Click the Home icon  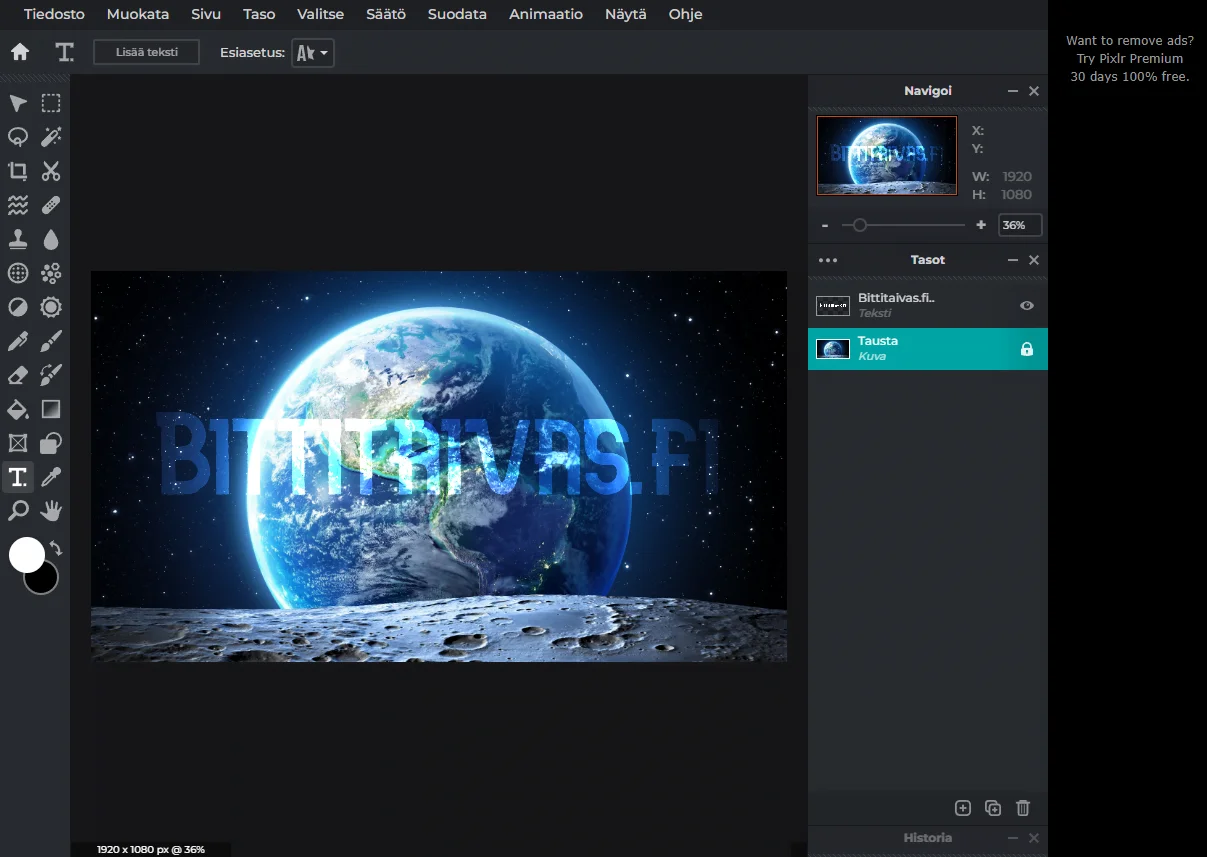click(x=20, y=52)
